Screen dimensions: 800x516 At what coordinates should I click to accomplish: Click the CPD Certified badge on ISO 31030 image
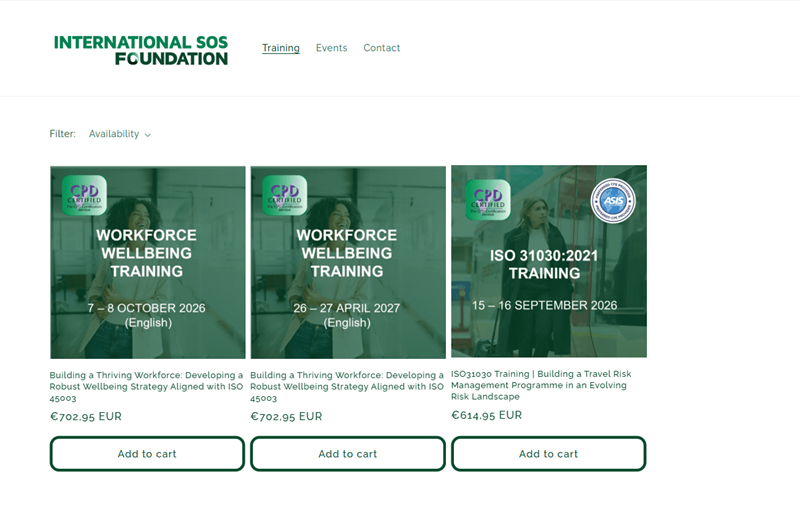pyautogui.click(x=488, y=200)
